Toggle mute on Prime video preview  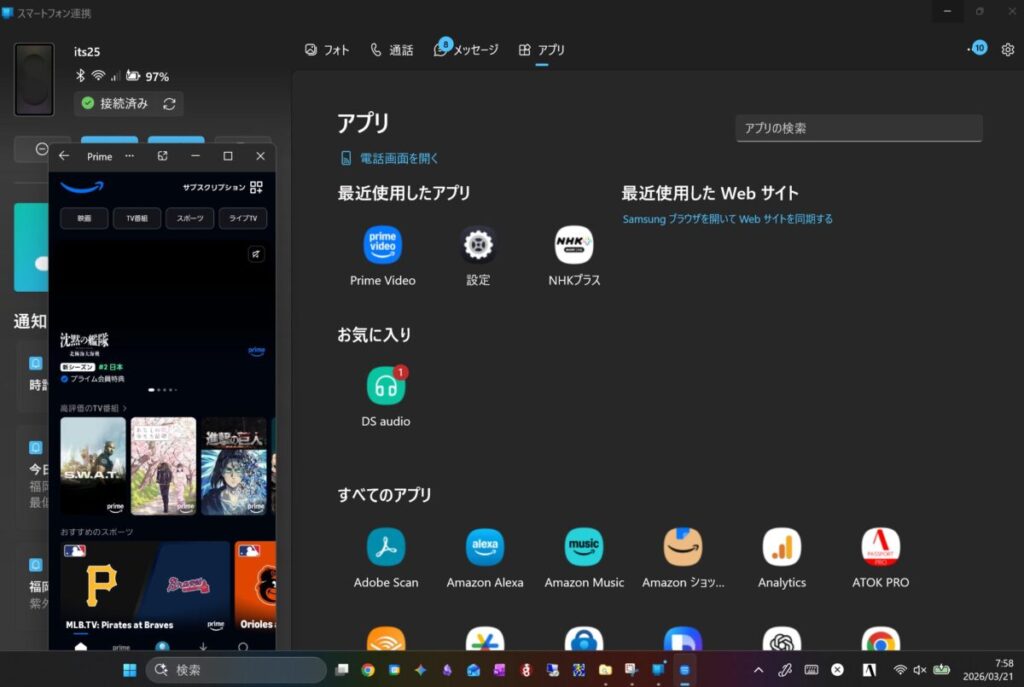click(256, 255)
